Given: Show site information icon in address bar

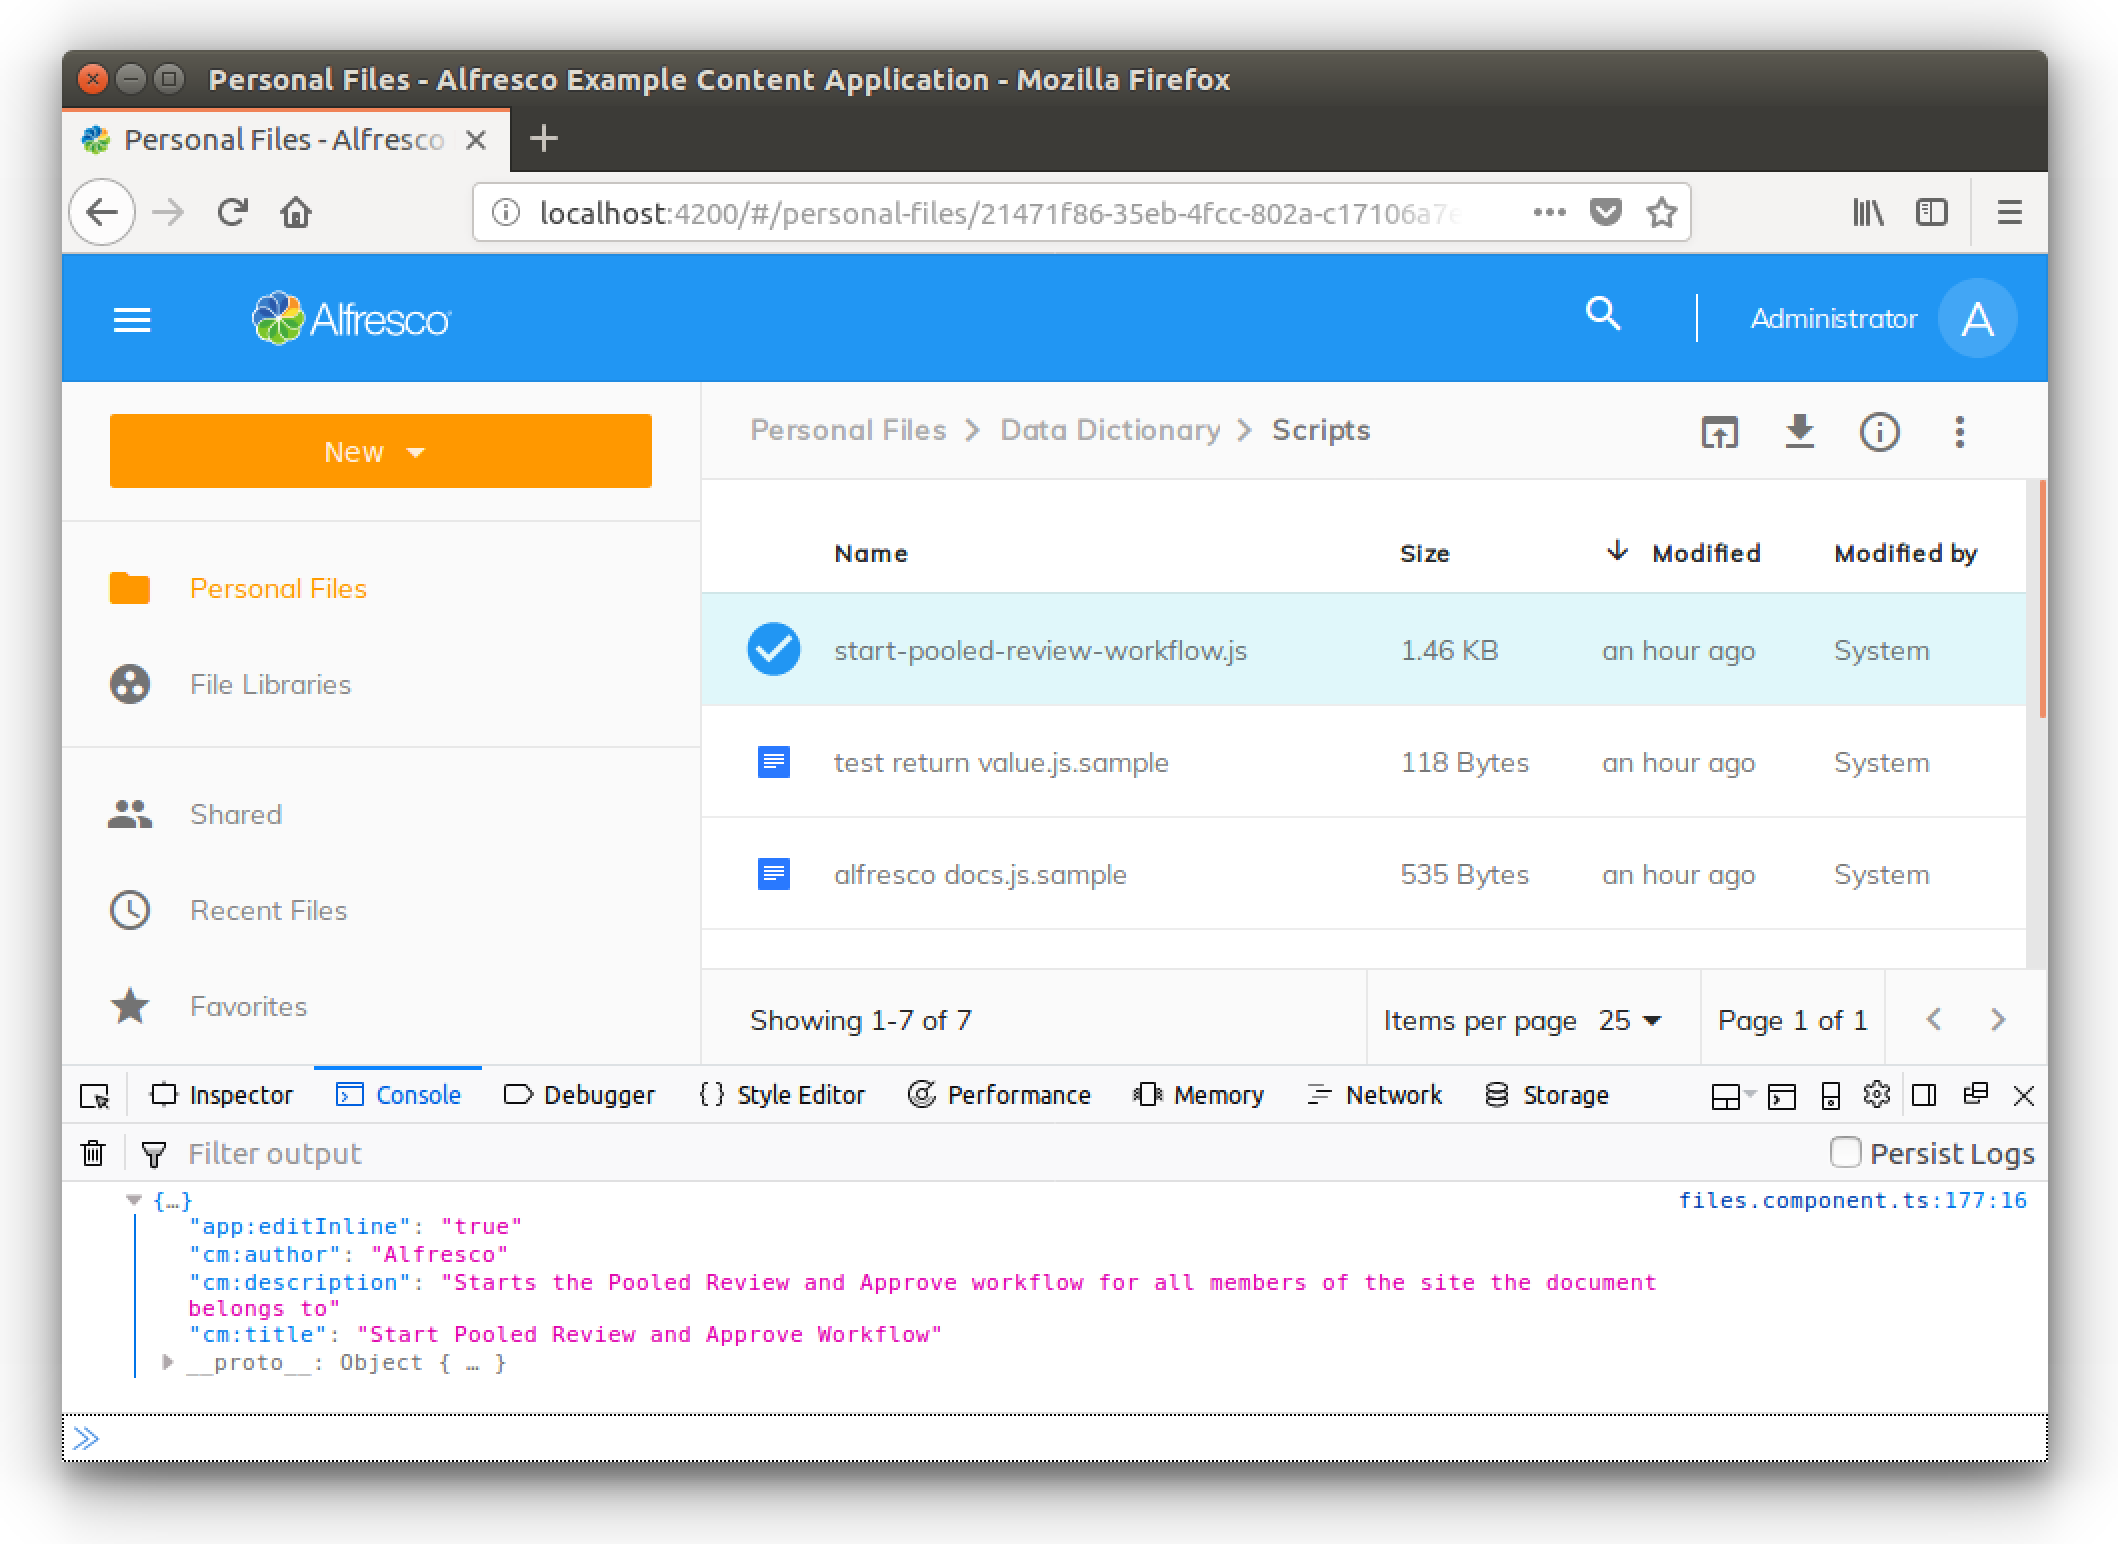Looking at the screenshot, I should [x=506, y=212].
